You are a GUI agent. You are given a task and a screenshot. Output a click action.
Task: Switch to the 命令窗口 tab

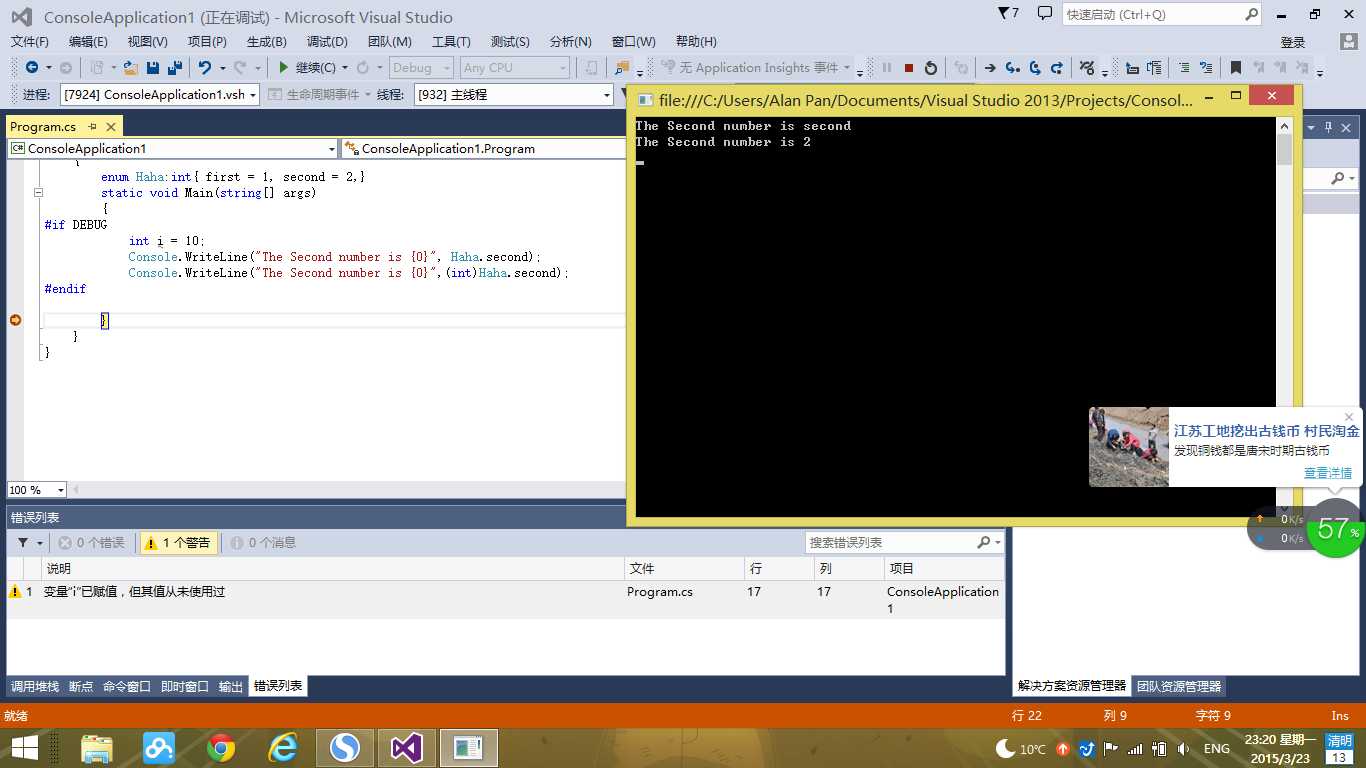[127, 687]
